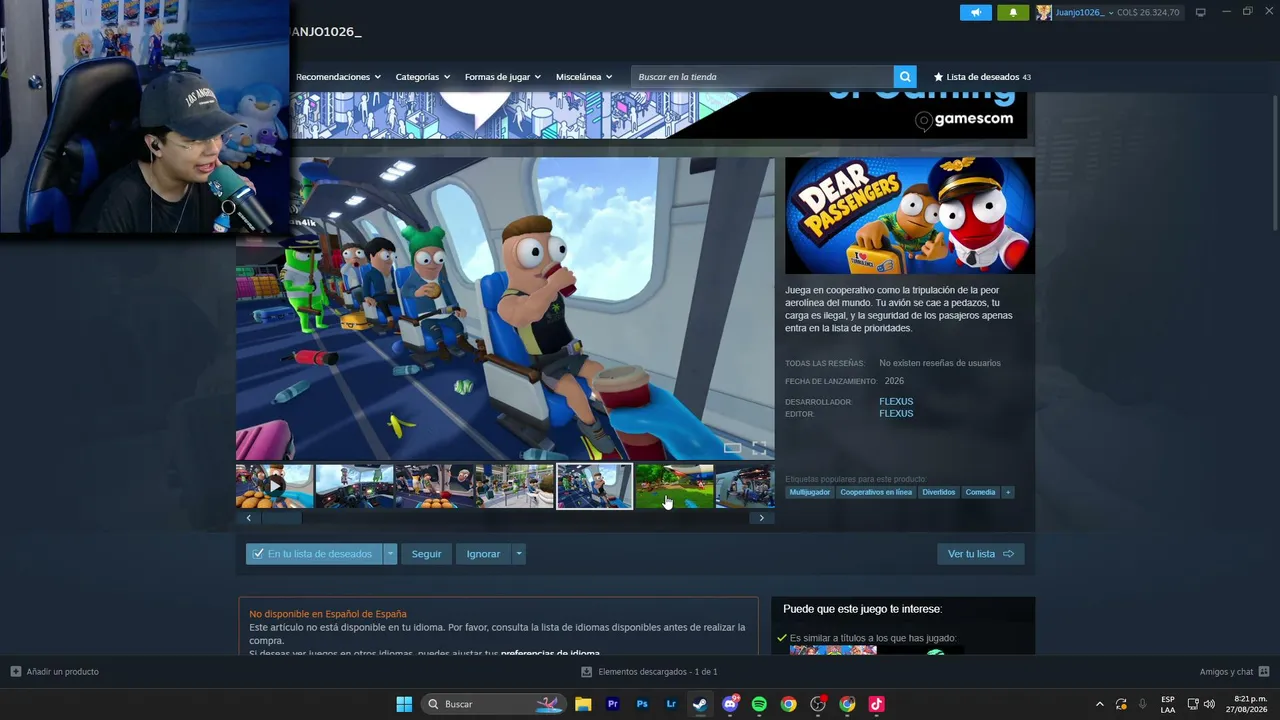Open Spotify from the taskbar
The width and height of the screenshot is (1280, 720).
pyautogui.click(x=759, y=704)
